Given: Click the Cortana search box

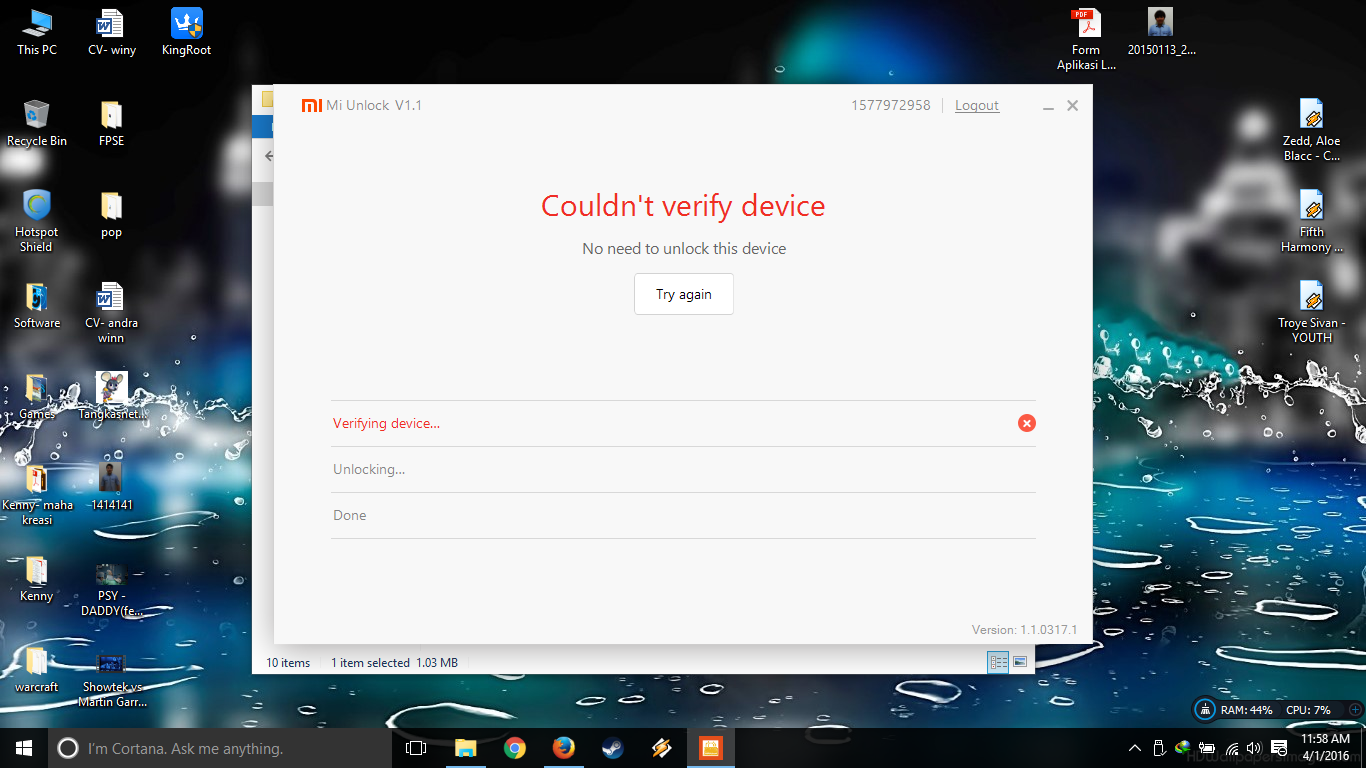Looking at the screenshot, I should click(220, 748).
